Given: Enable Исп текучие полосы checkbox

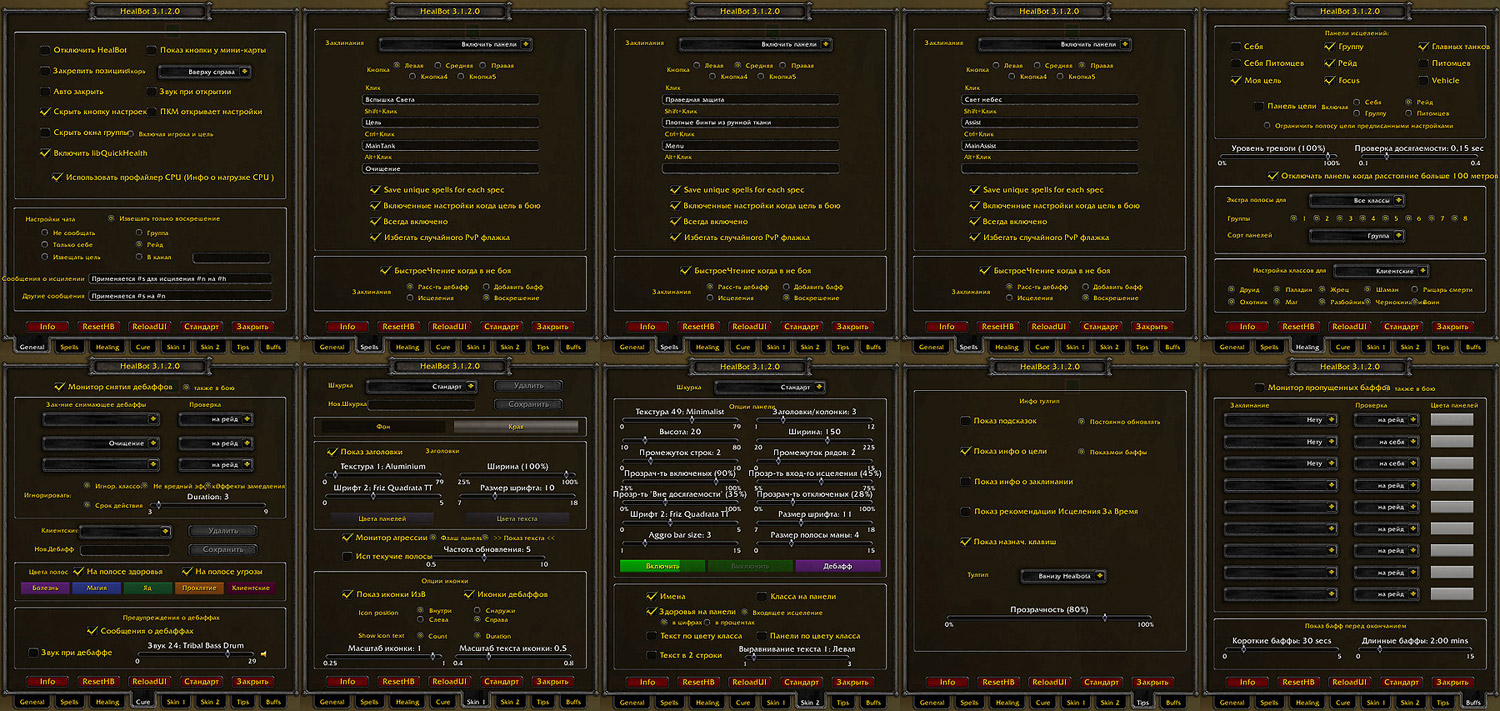Looking at the screenshot, I should [347, 556].
